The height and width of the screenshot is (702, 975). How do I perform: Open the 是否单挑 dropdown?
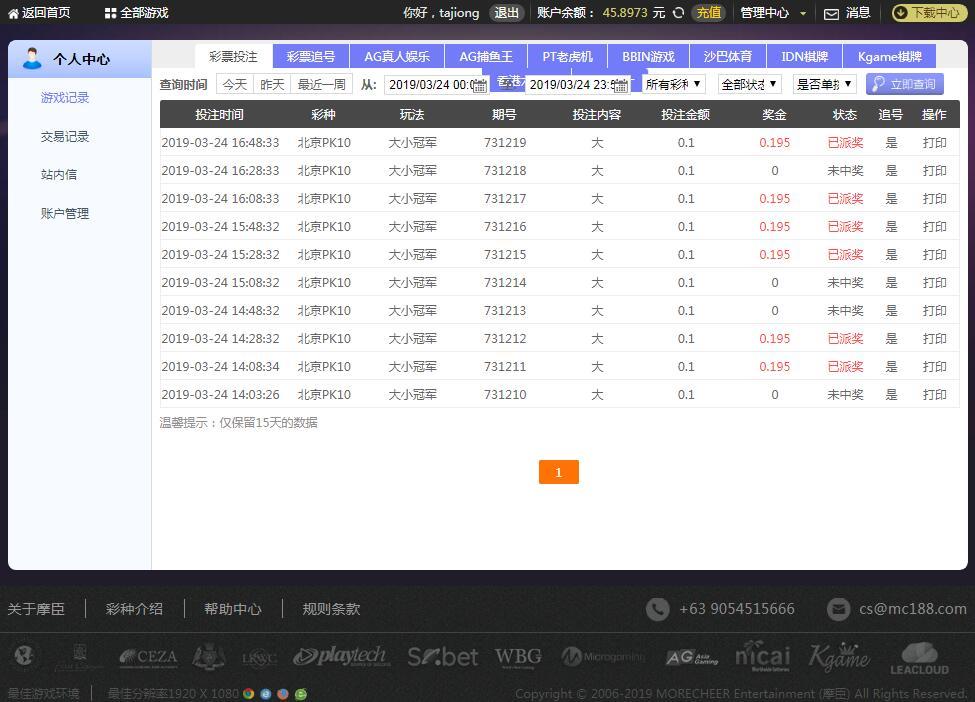[825, 84]
